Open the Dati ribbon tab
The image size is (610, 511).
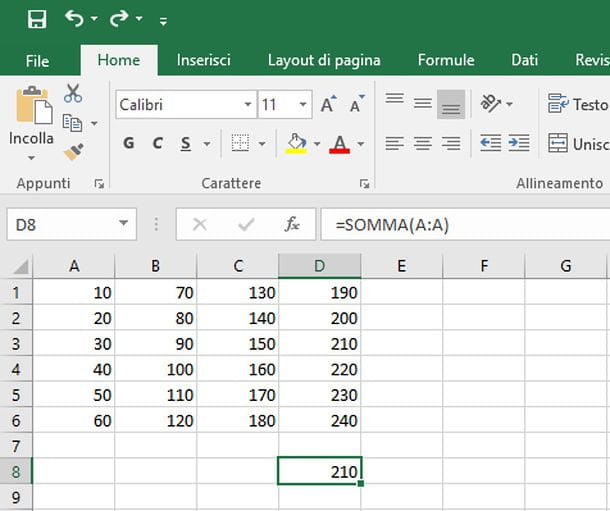coord(524,60)
